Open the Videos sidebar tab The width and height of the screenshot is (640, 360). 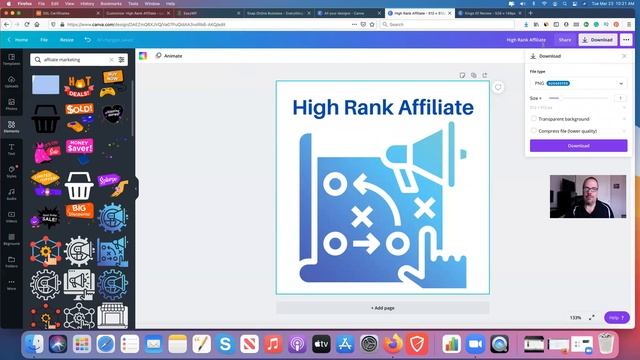tap(11, 217)
